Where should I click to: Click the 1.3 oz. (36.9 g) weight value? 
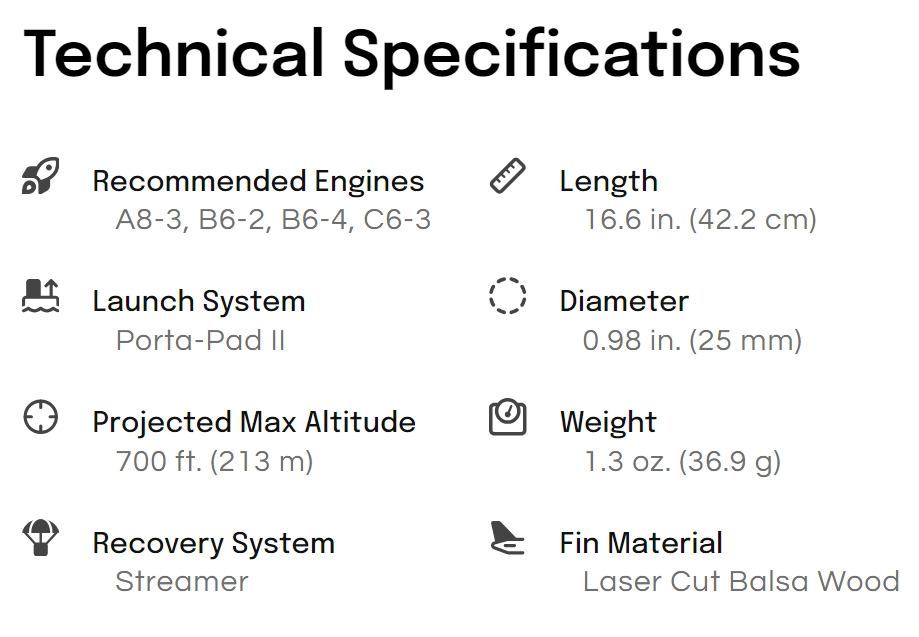click(x=683, y=462)
